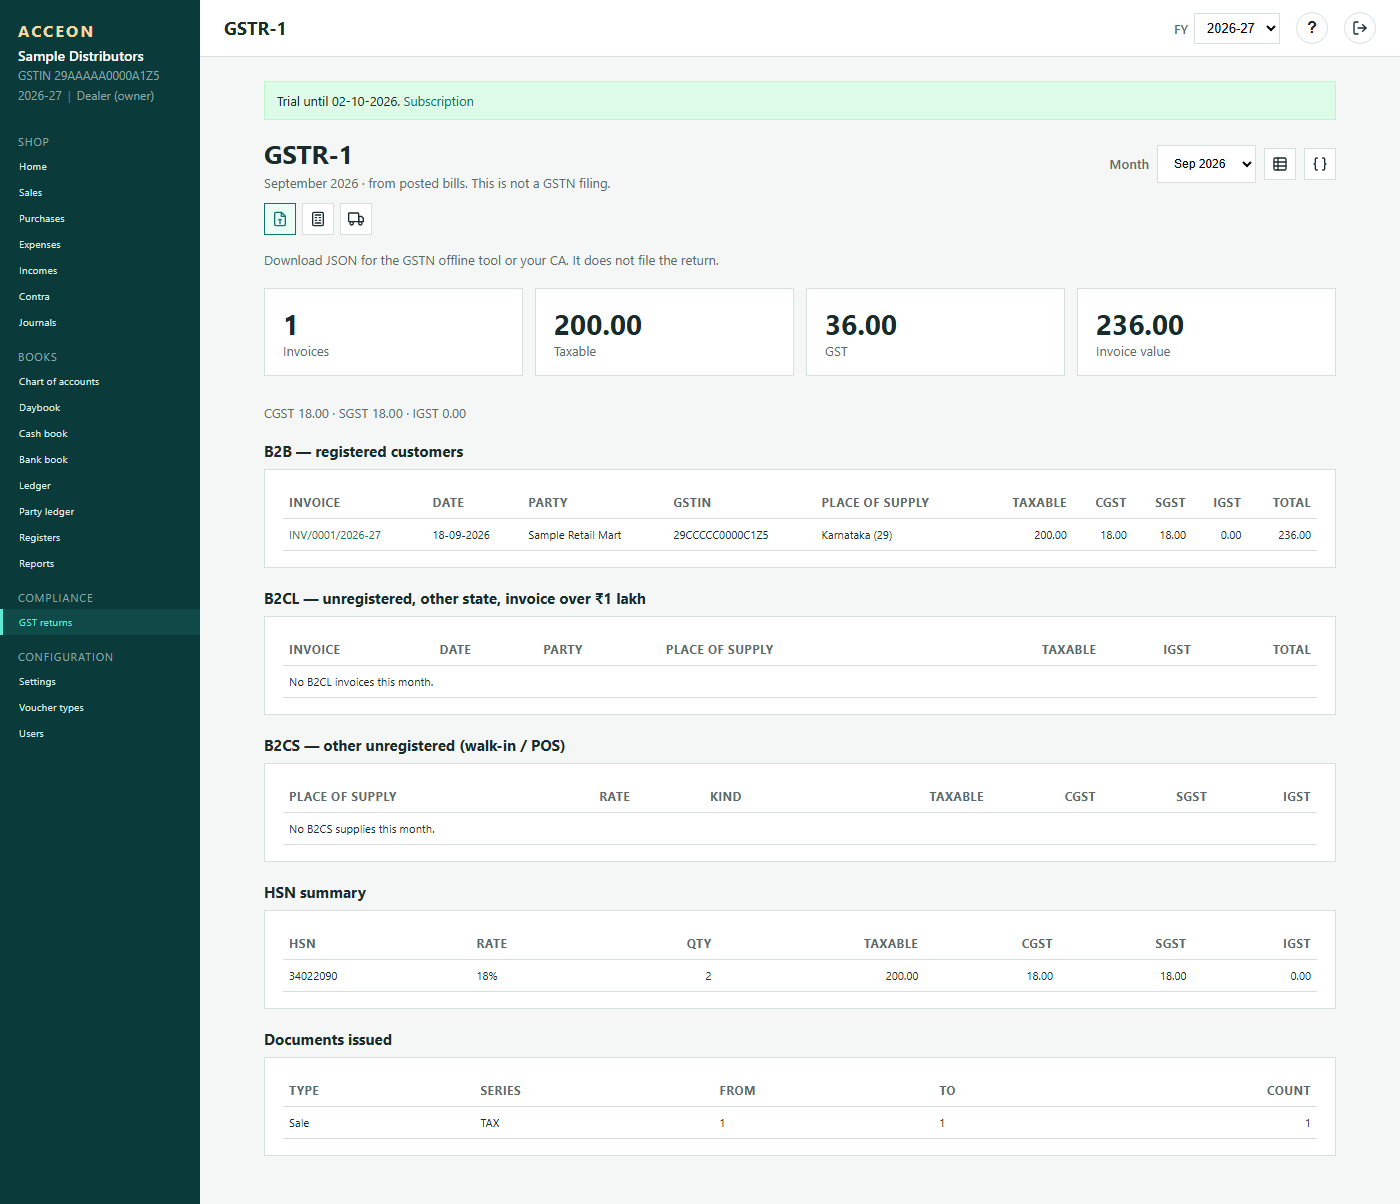
Task: Click the invoice date 18-09-2026
Action: point(461,535)
